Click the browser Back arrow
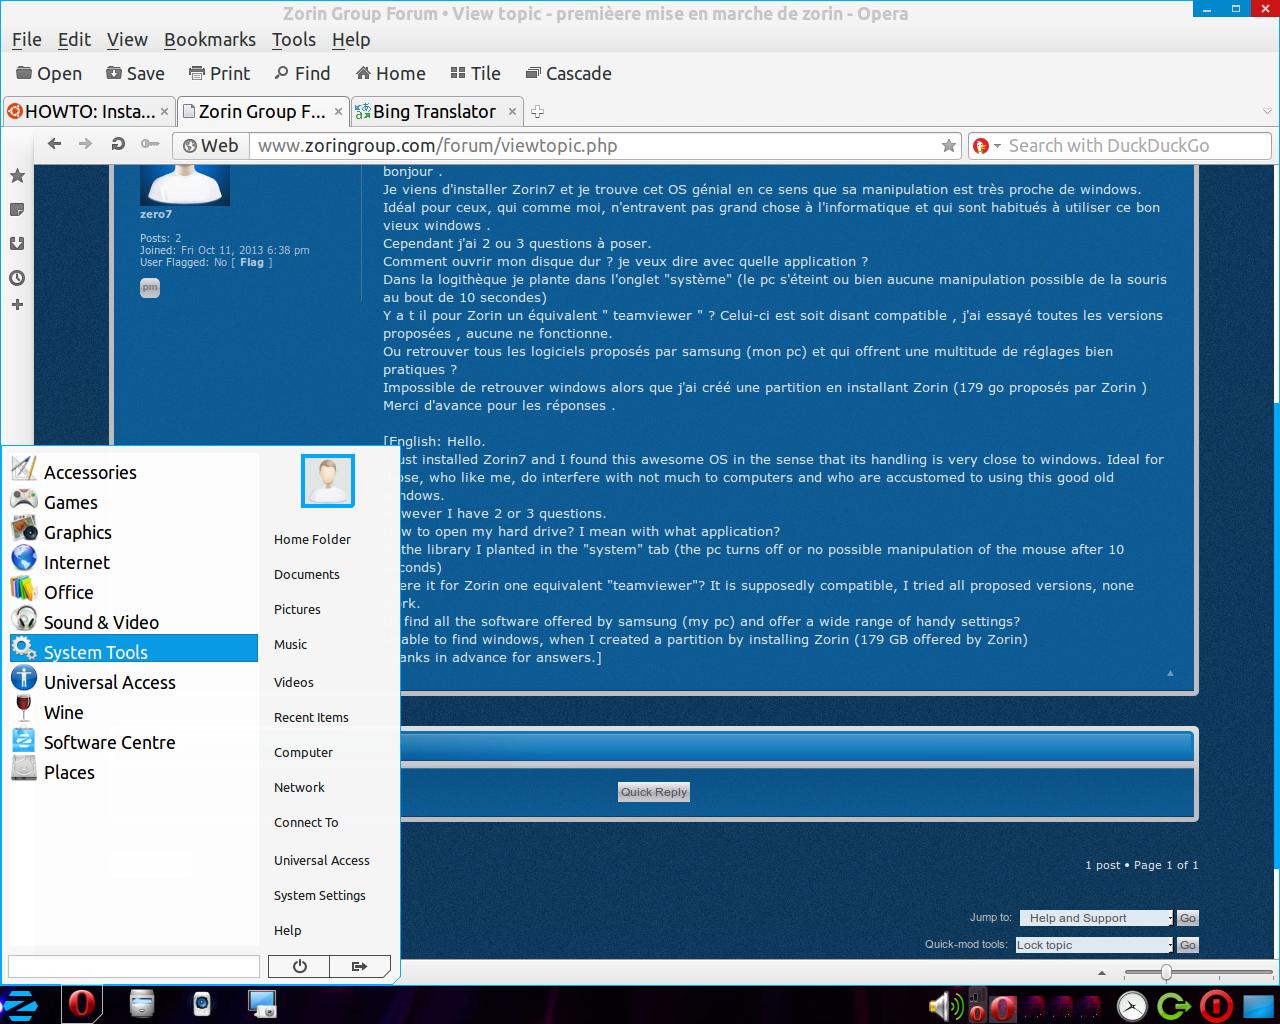The width and height of the screenshot is (1280, 1024). [55, 144]
